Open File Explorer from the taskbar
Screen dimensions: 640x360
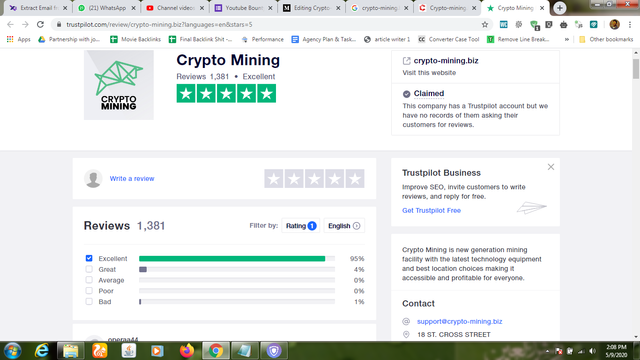(x=71, y=351)
